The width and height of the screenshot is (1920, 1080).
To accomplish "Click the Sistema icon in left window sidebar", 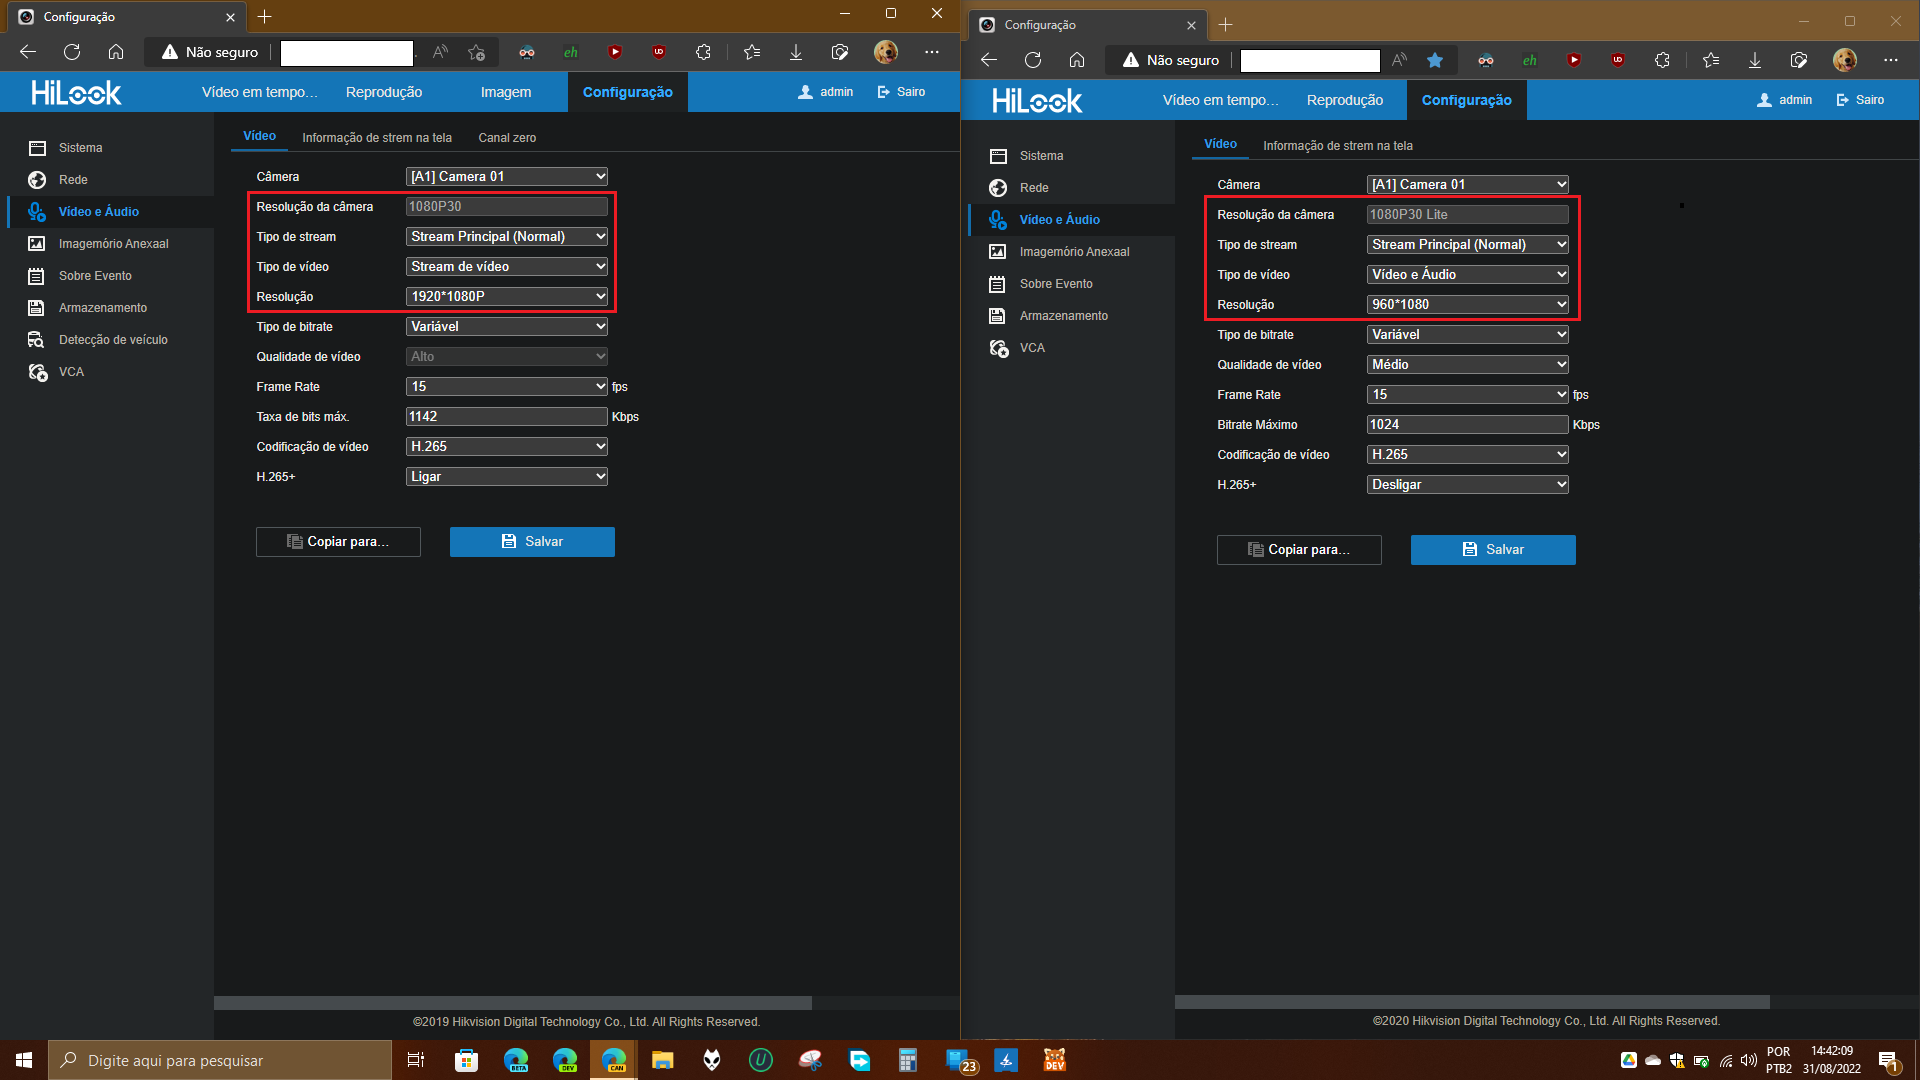I will point(37,148).
